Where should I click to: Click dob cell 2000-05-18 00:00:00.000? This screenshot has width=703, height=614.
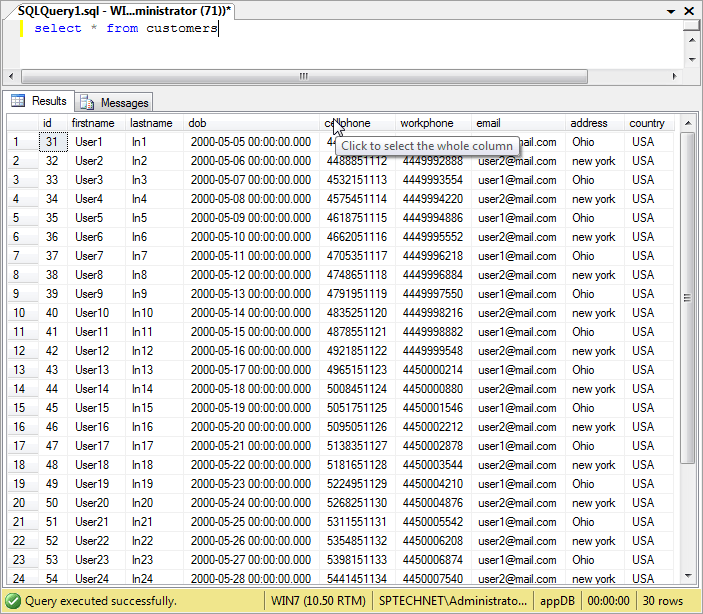(x=252, y=389)
